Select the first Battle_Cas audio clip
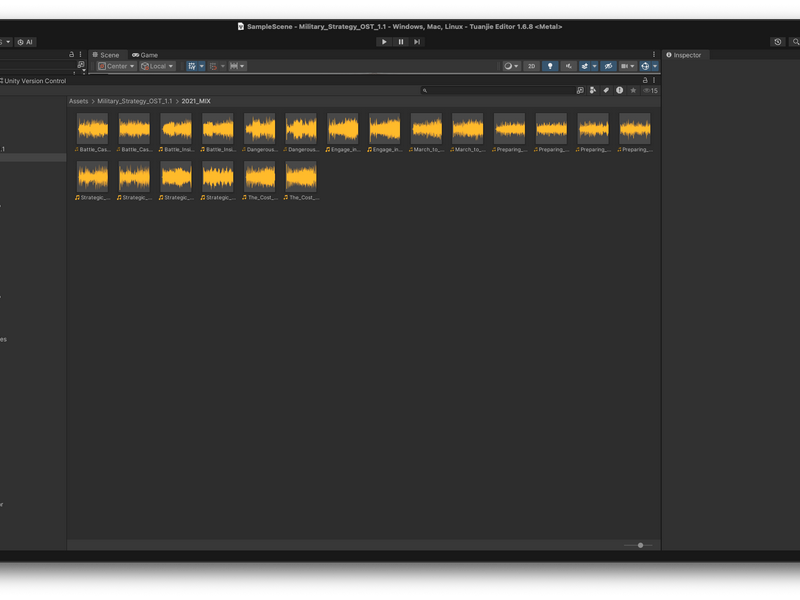 [x=92, y=133]
